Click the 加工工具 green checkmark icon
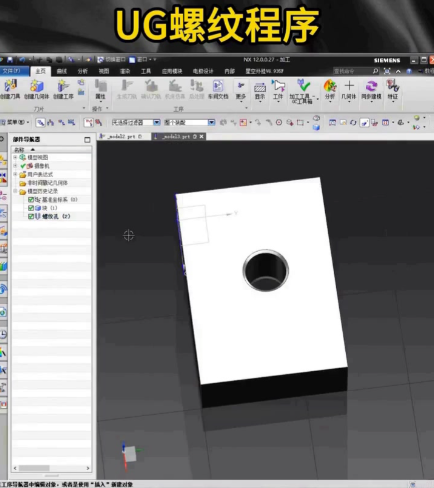The height and width of the screenshot is (488, 434). tap(303, 85)
